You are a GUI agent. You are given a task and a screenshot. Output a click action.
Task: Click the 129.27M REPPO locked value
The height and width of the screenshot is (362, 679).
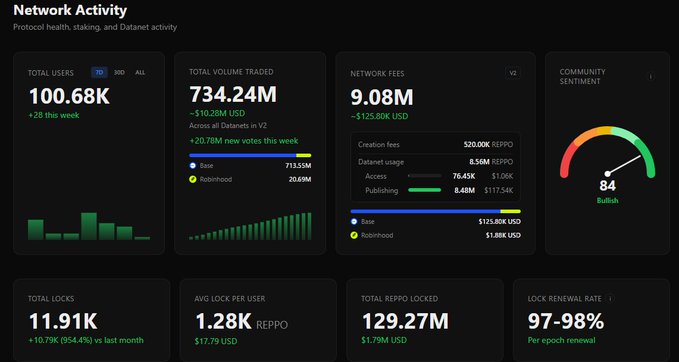coord(405,322)
